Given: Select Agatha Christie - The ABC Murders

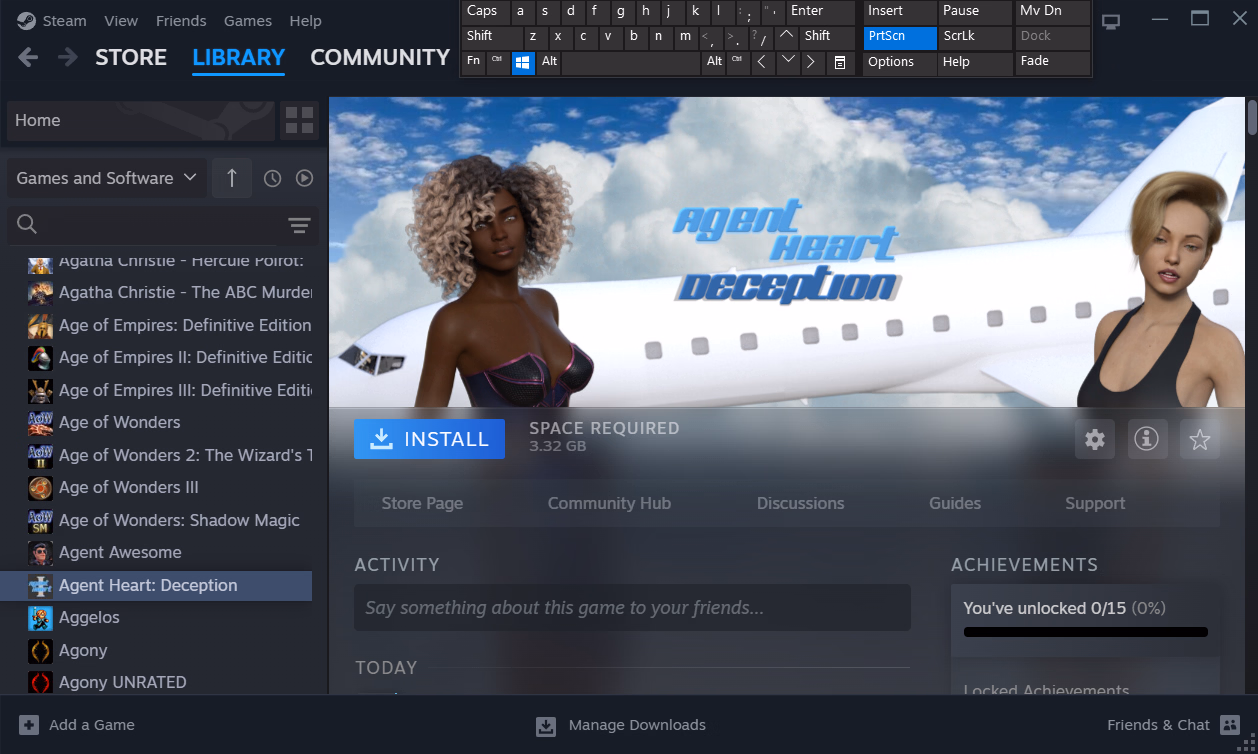Looking at the screenshot, I should [x=156, y=293].
